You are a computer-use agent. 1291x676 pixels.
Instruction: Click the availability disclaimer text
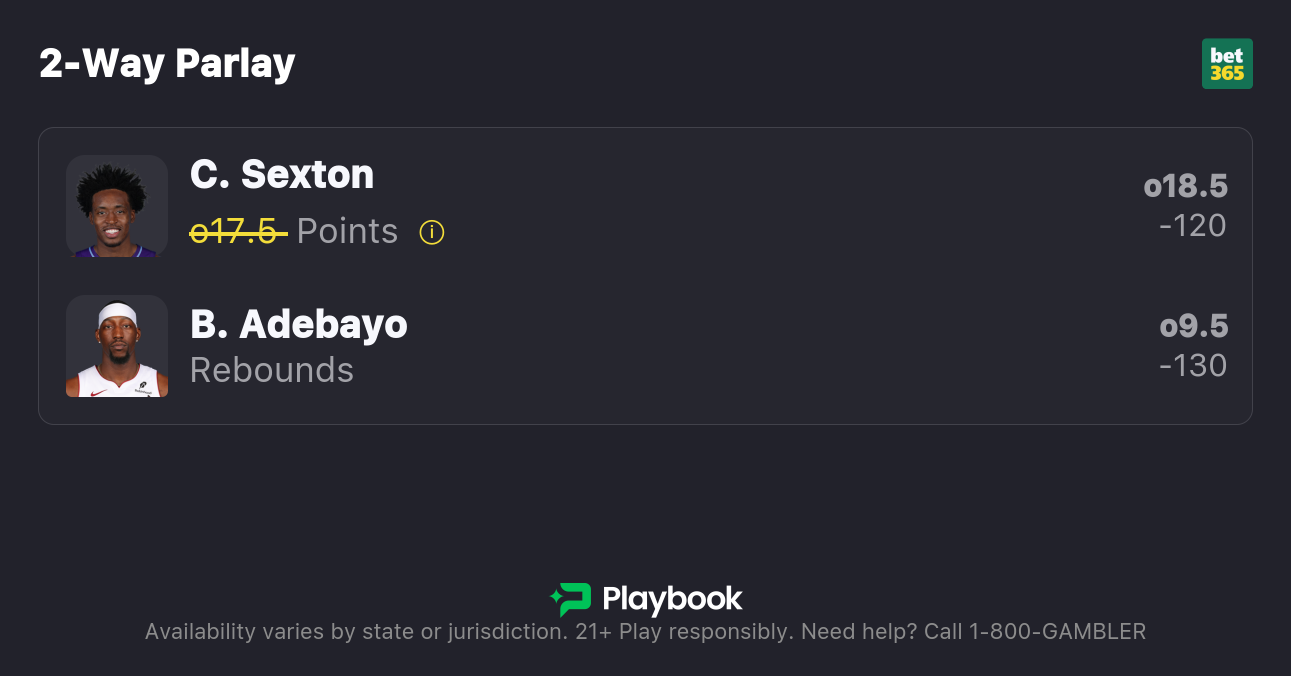355,632
